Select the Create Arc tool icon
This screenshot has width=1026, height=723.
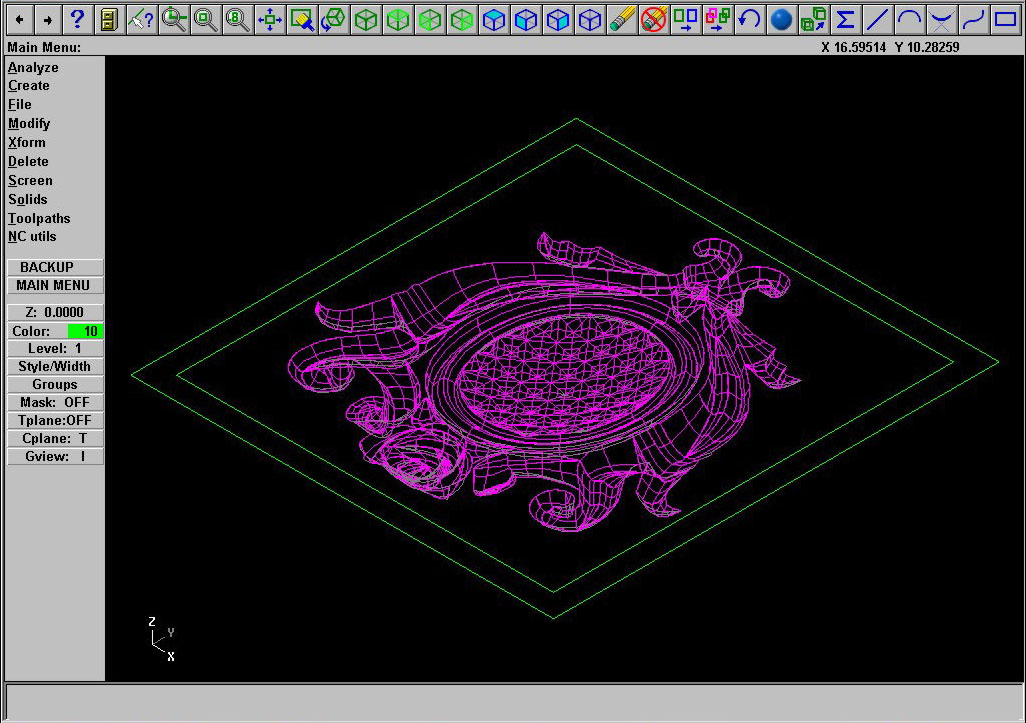coord(909,19)
